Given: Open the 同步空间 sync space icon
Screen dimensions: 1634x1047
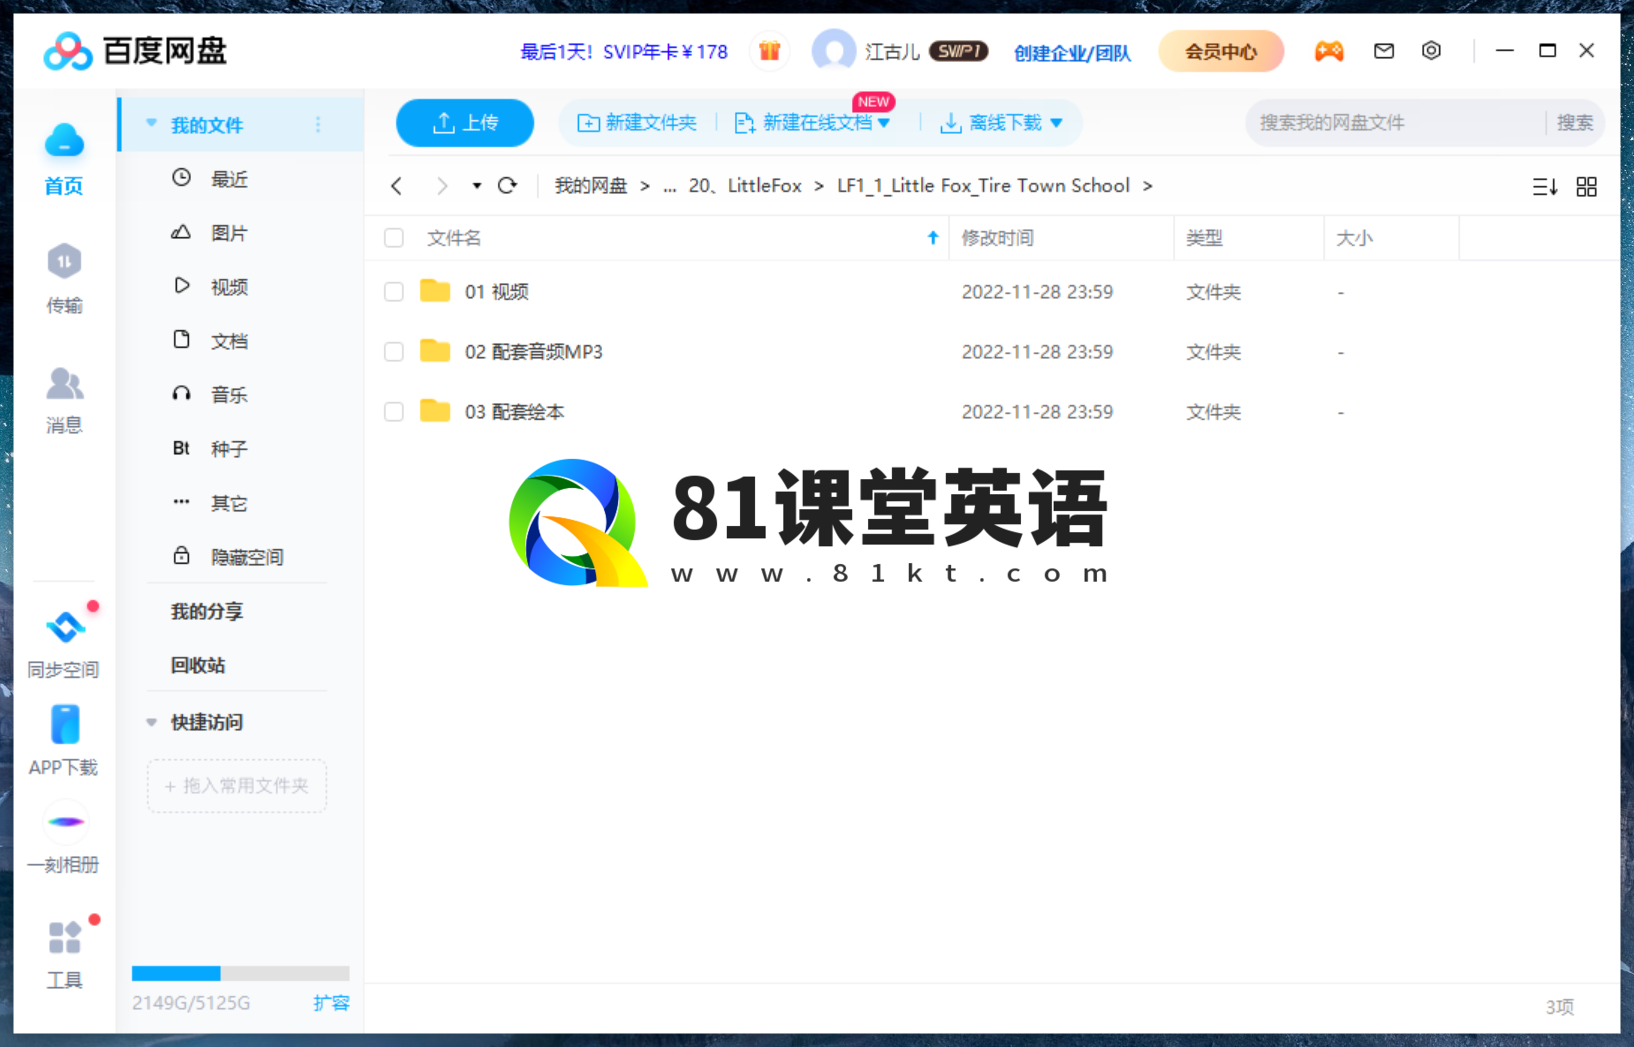Looking at the screenshot, I should [65, 627].
